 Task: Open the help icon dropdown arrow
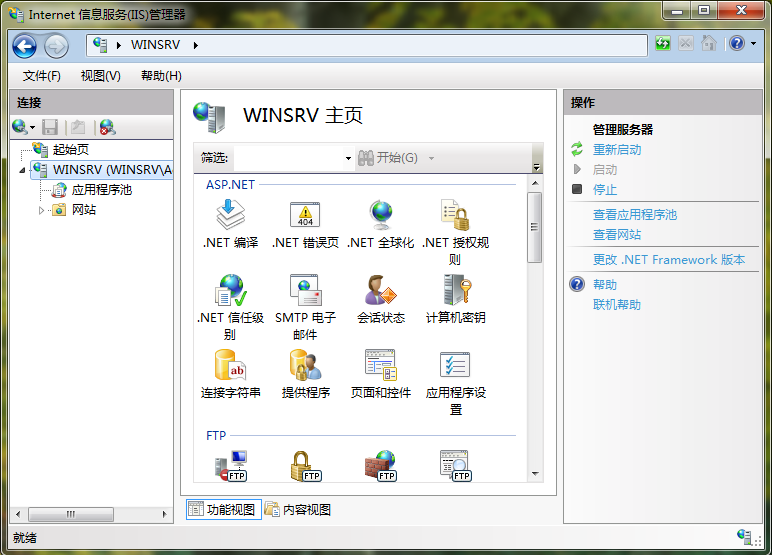pyautogui.click(x=753, y=44)
